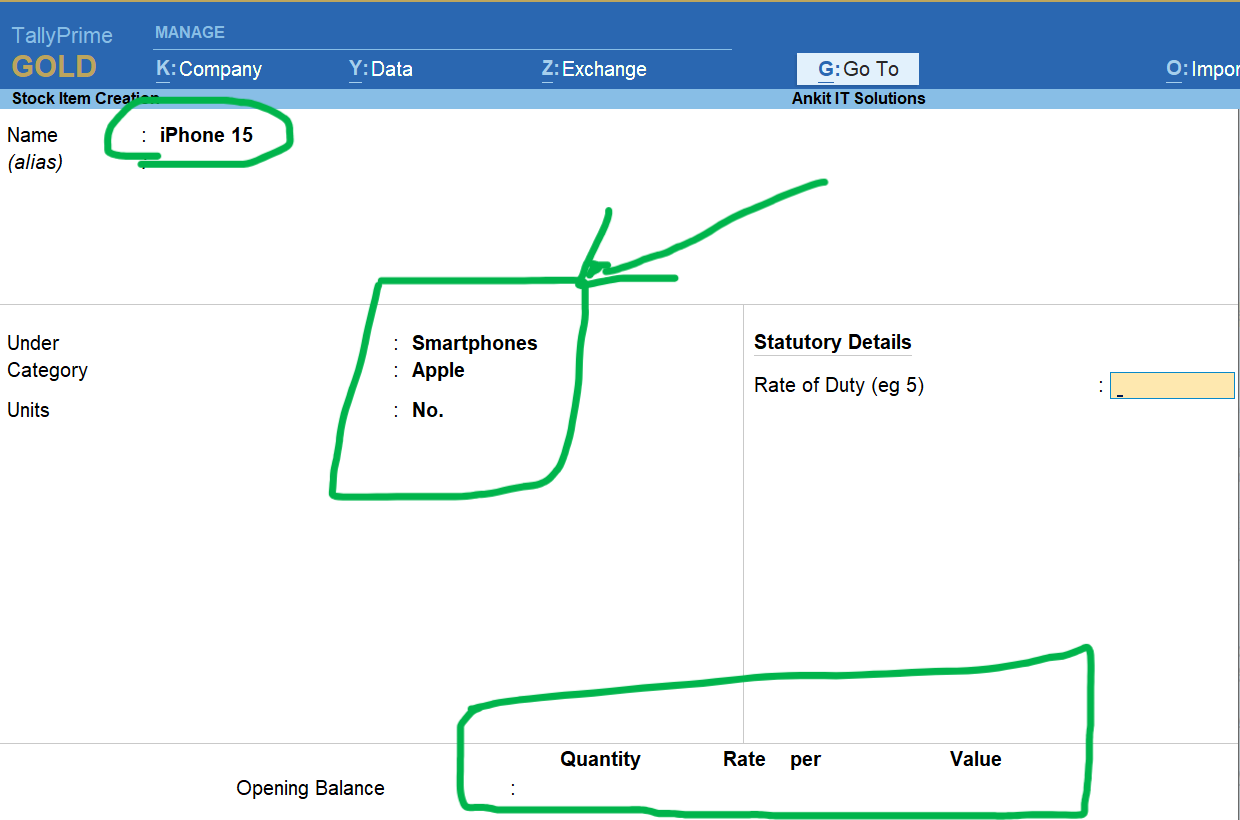Click the Statutory Details heading

coord(832,342)
